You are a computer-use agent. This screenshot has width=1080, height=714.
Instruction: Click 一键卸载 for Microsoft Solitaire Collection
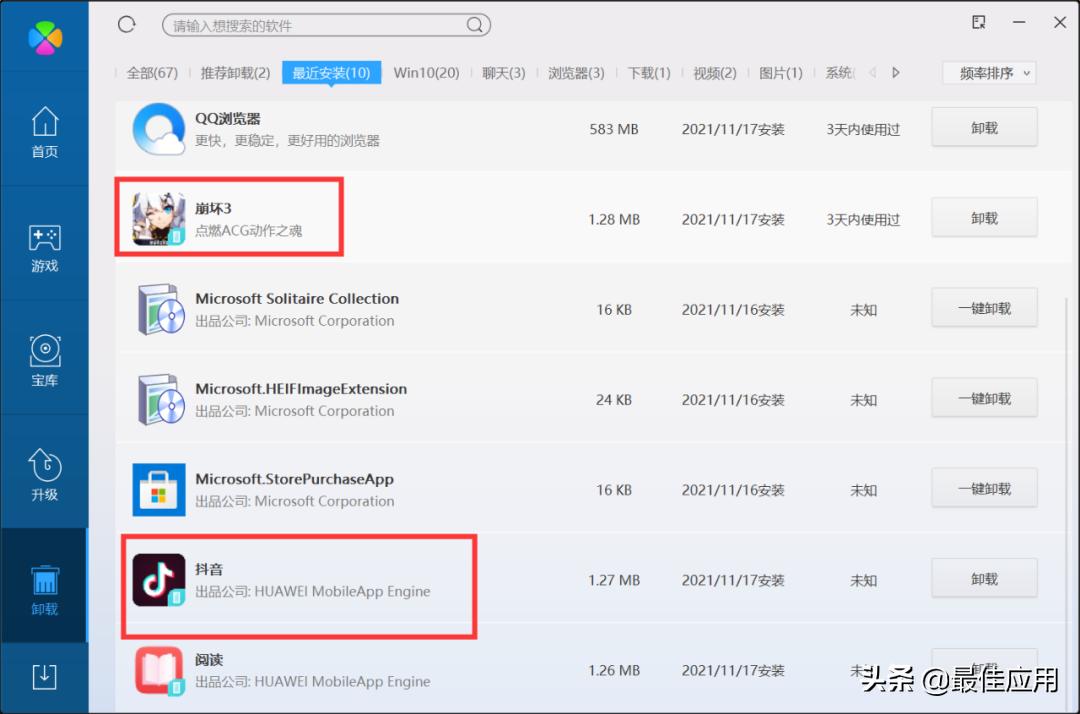click(x=984, y=308)
